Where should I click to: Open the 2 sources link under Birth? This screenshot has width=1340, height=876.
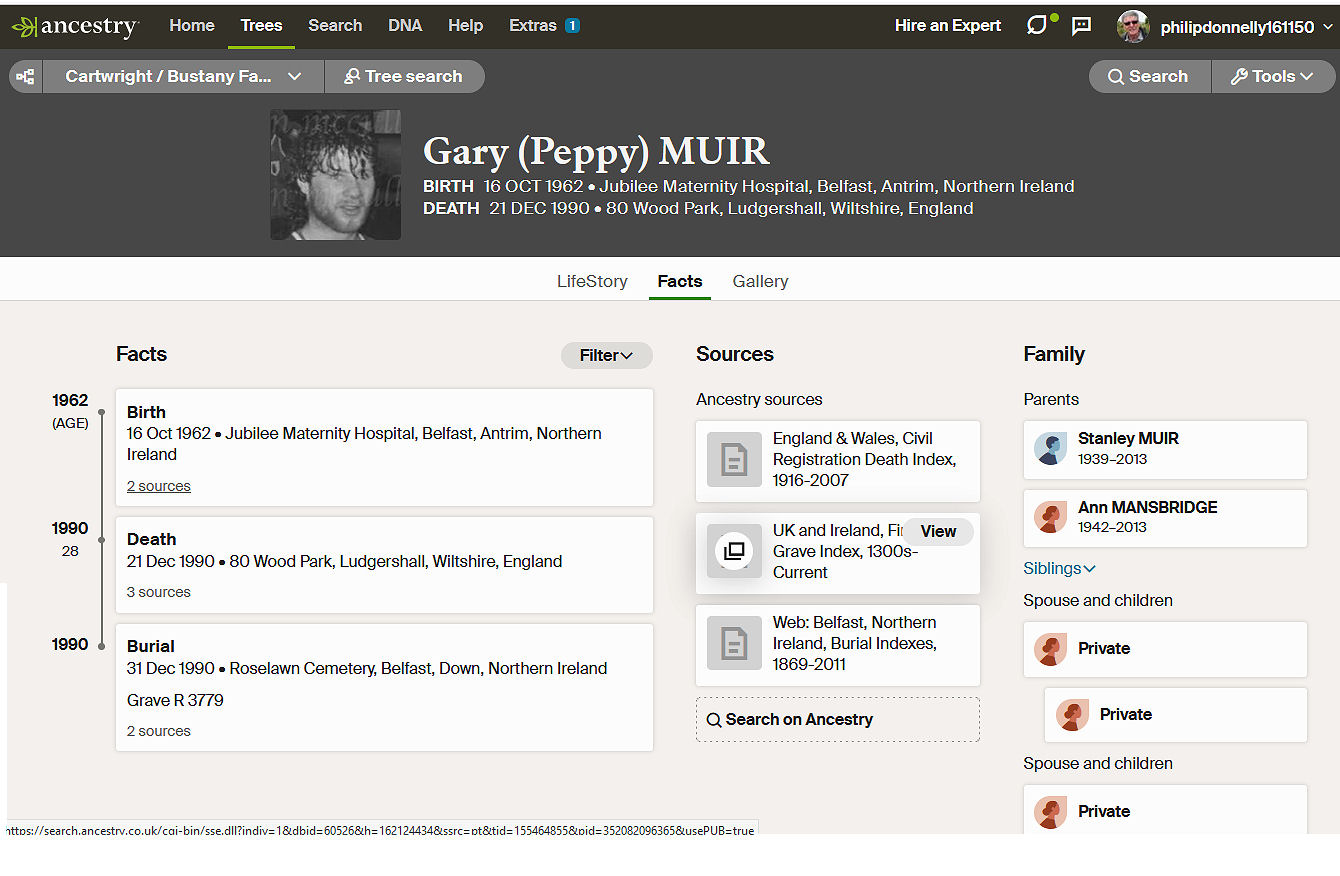point(158,486)
